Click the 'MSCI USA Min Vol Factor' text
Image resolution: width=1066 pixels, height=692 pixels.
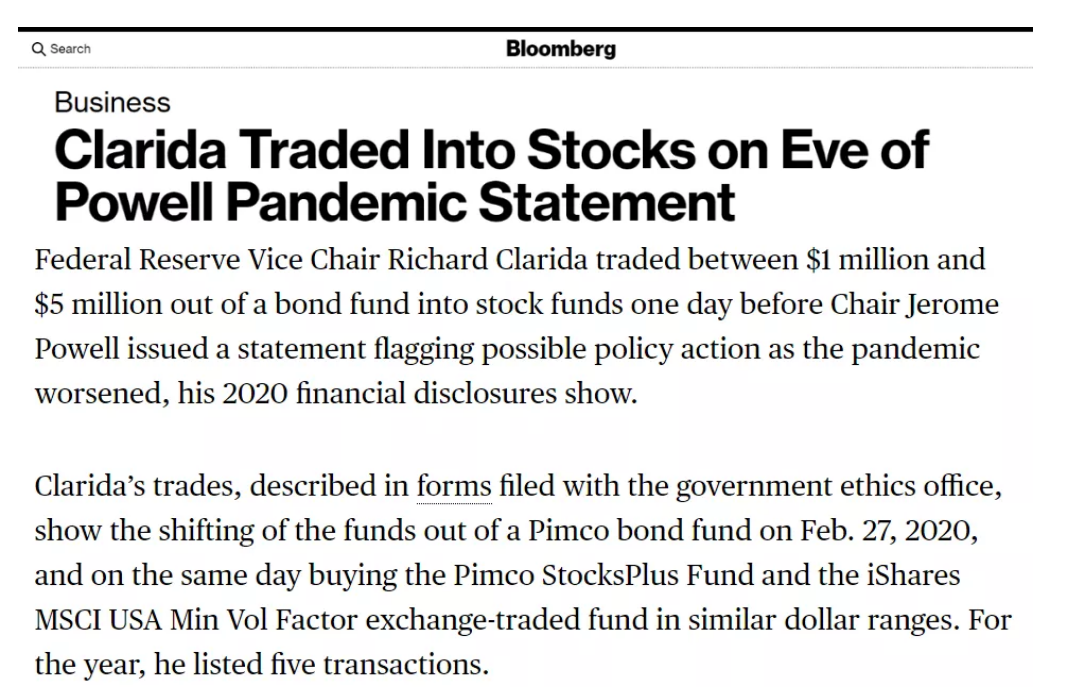pos(196,620)
